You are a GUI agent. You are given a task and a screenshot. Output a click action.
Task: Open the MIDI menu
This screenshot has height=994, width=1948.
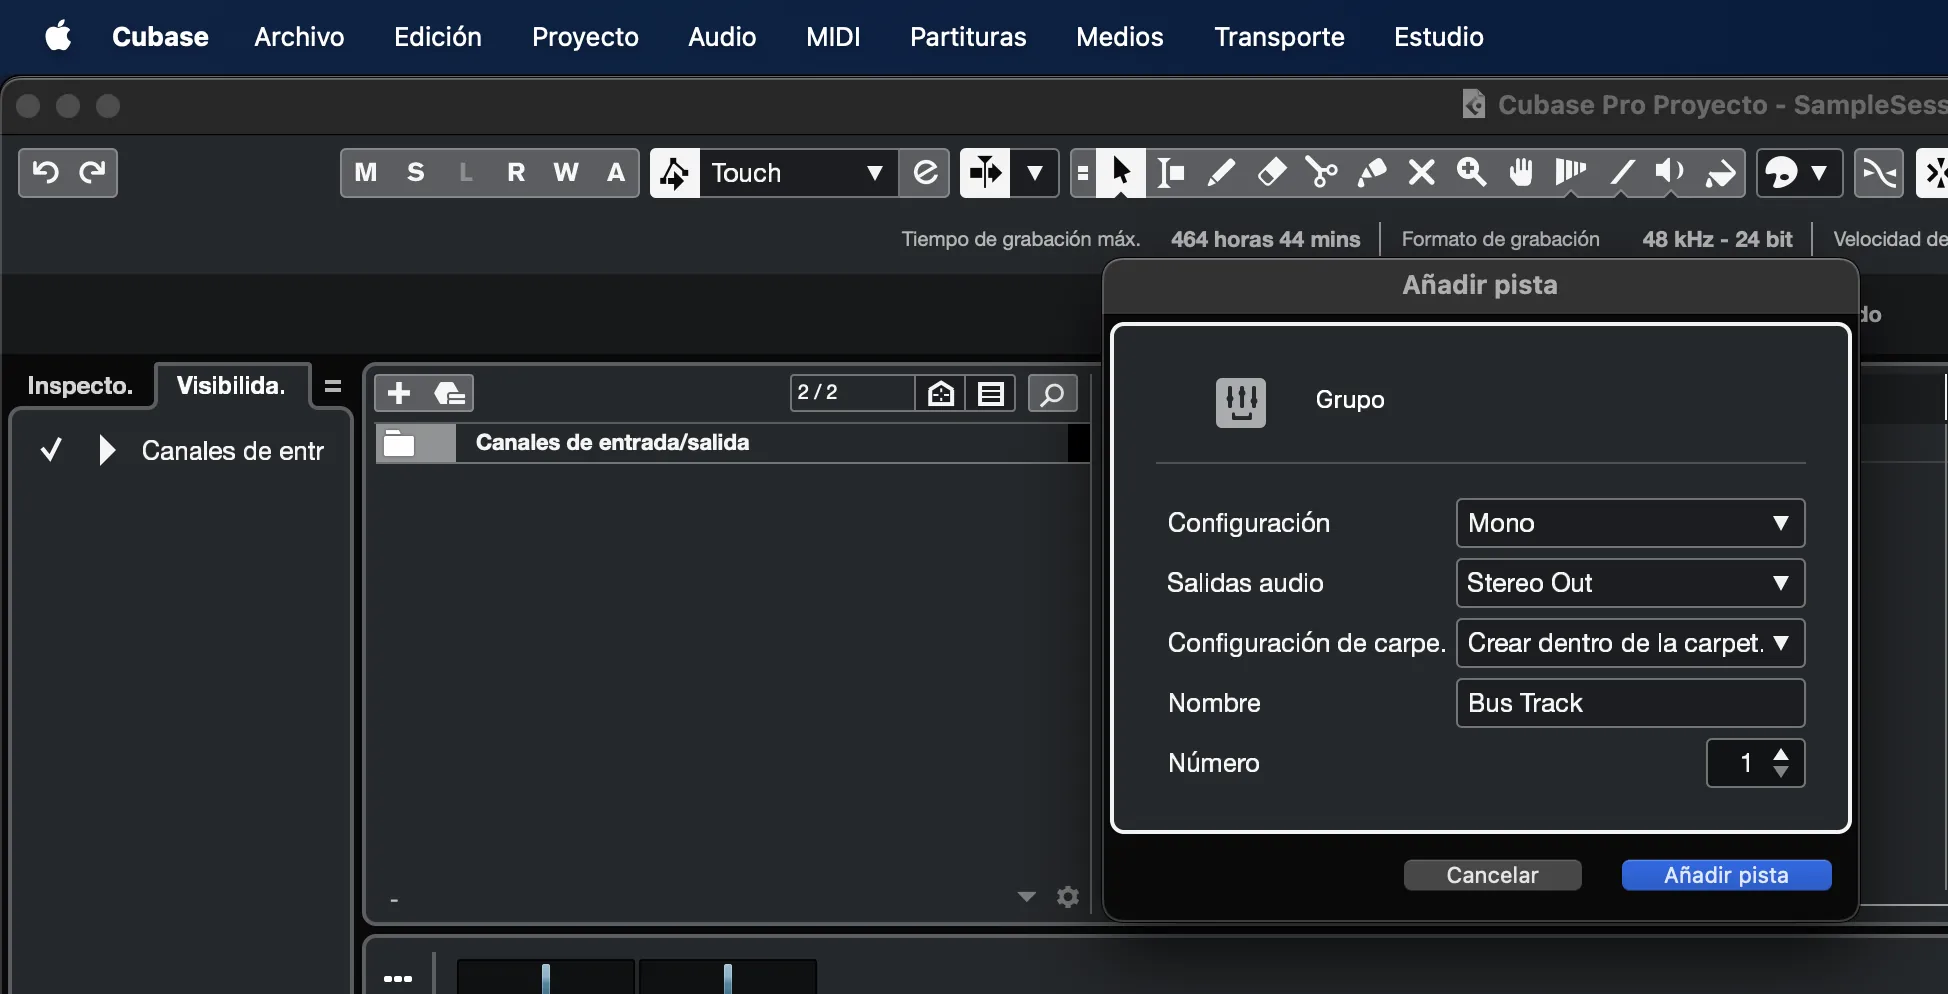(833, 37)
